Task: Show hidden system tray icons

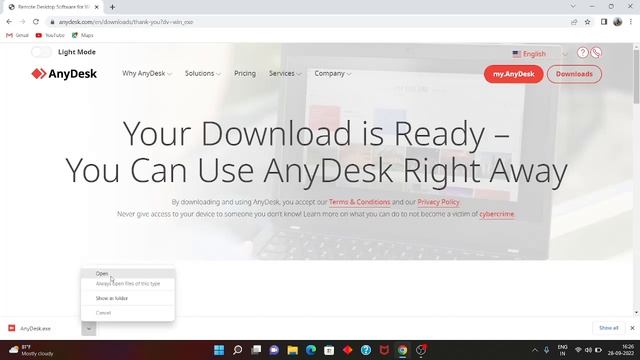Action: pyautogui.click(x=535, y=350)
